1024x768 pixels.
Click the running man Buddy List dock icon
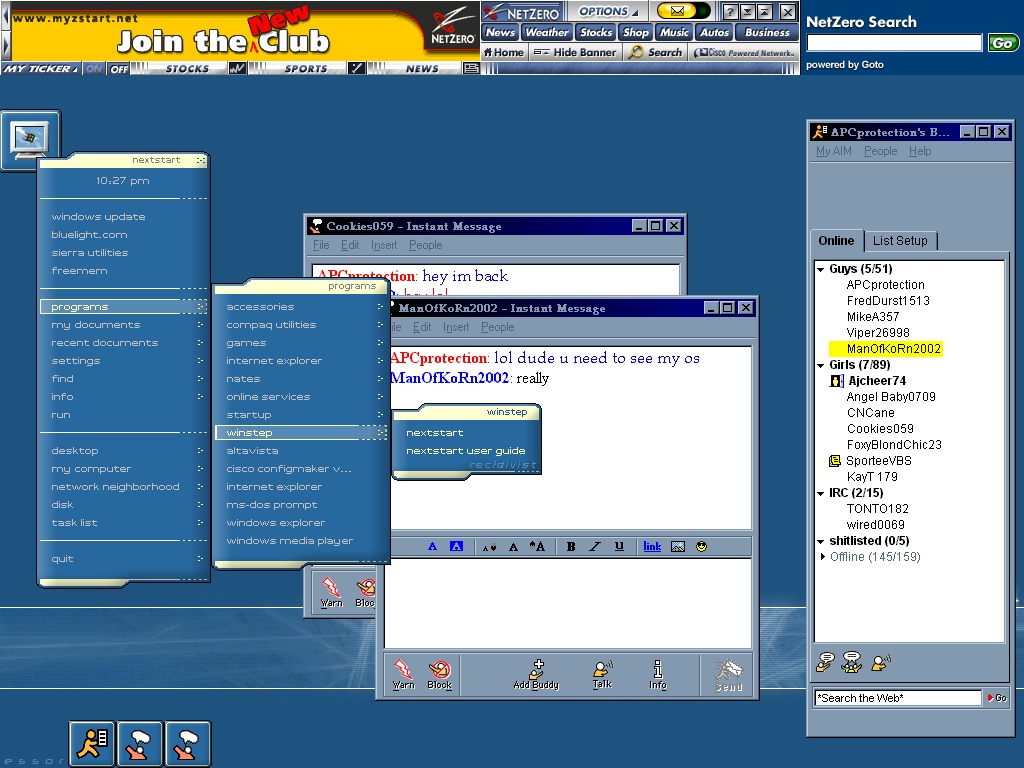(x=92, y=743)
